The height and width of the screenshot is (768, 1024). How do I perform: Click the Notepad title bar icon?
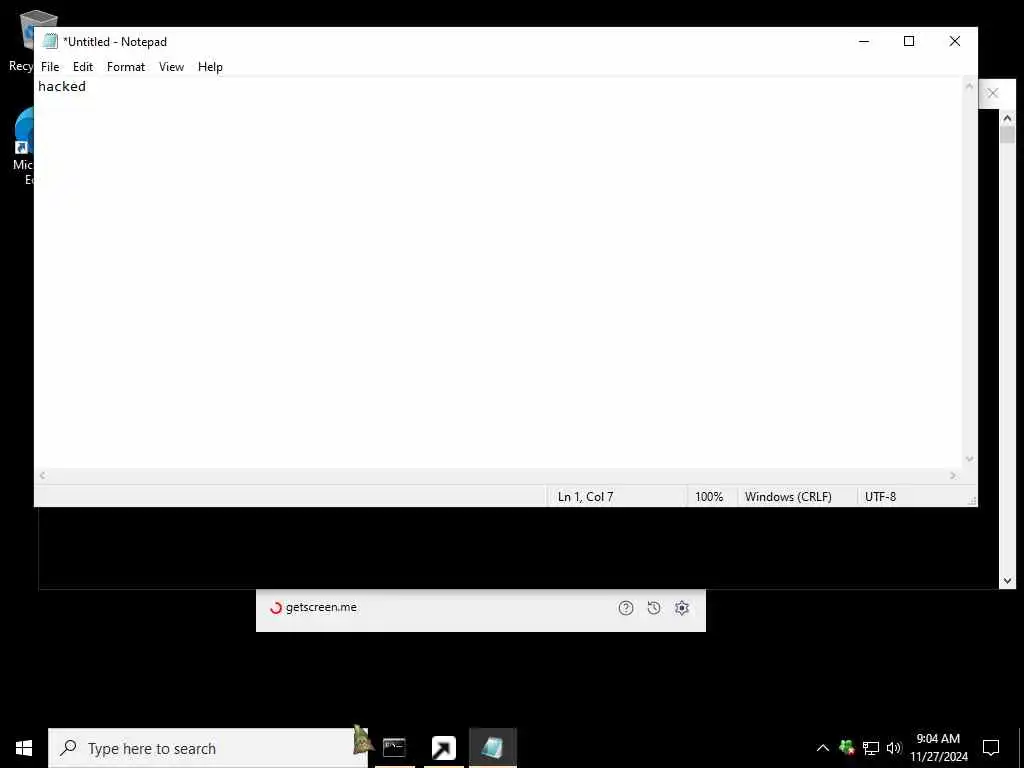click(50, 41)
